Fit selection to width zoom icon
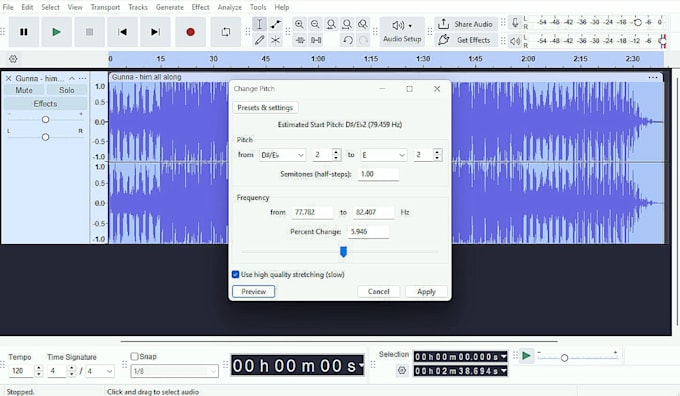Image resolution: width=680 pixels, height=396 pixels. [331, 24]
